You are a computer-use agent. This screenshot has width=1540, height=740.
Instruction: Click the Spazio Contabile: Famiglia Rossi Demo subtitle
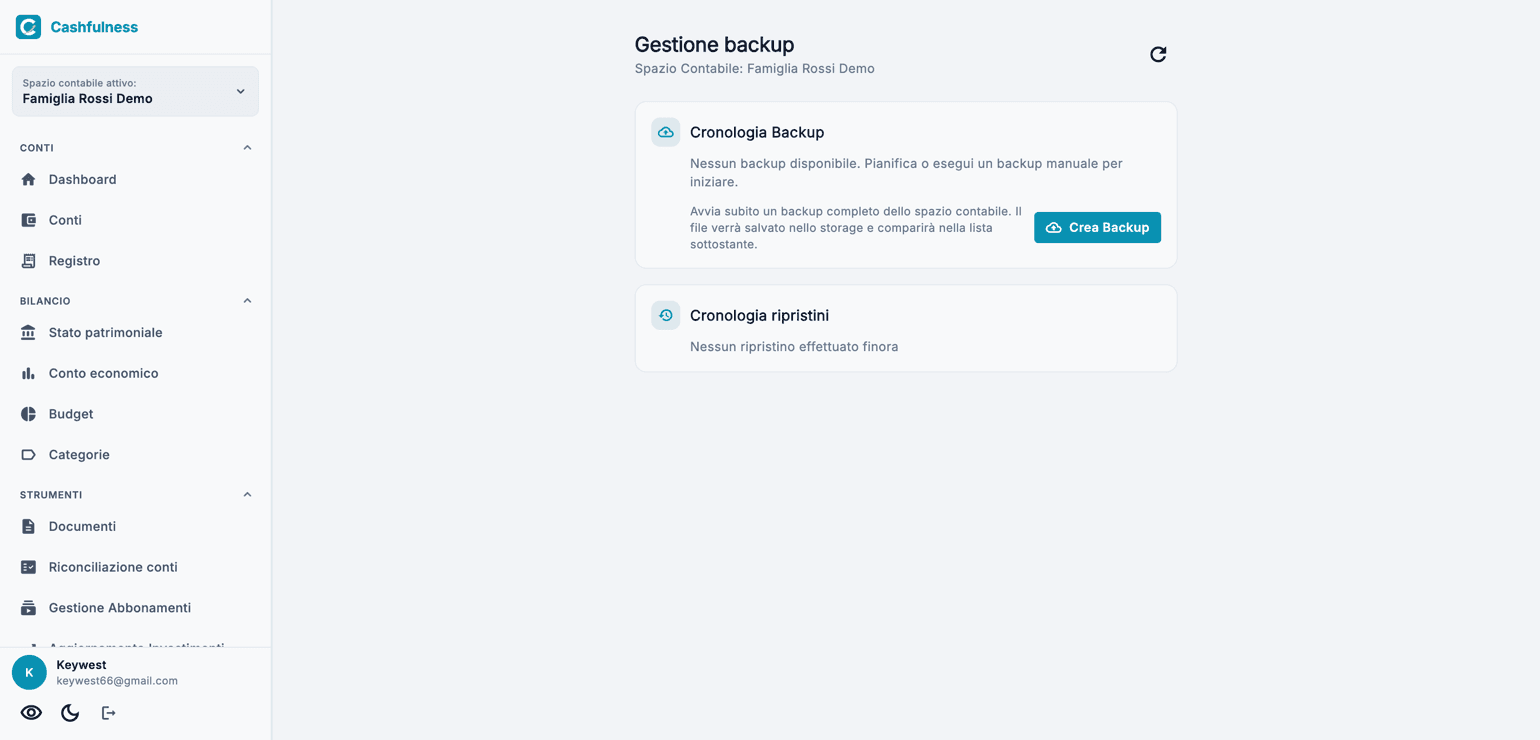click(x=755, y=69)
